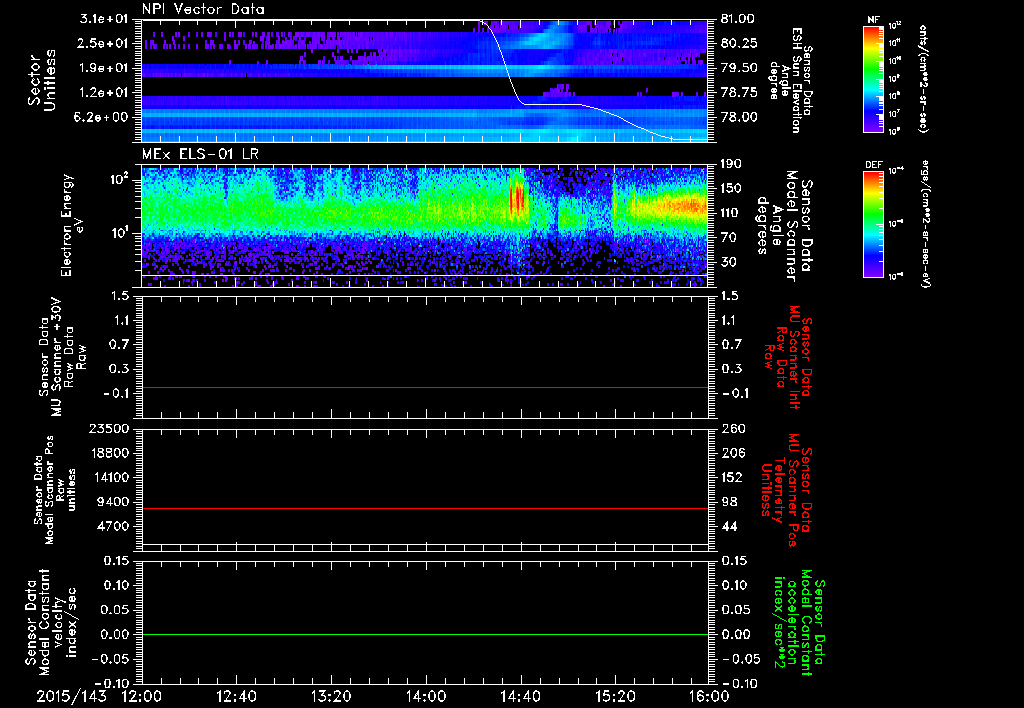Viewport: 1024px width, 708px height.
Task: Click the red line in the Scanner Pos panel
Action: [425, 508]
